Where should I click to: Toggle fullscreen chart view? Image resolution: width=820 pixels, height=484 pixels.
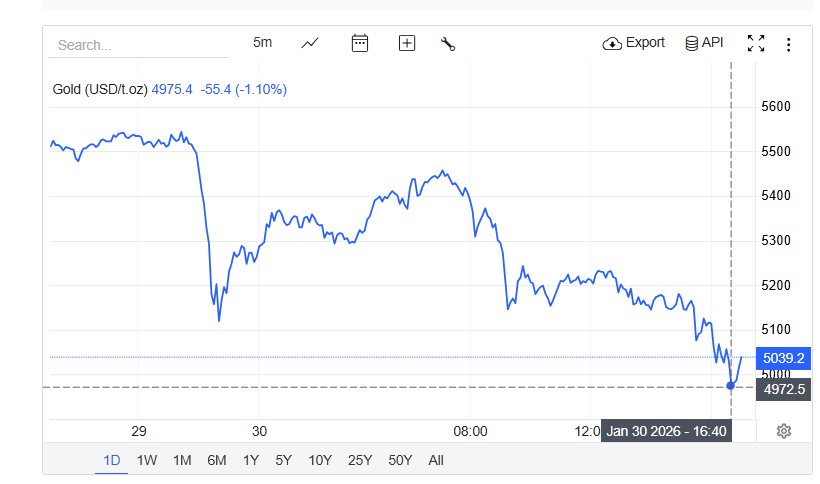click(756, 43)
